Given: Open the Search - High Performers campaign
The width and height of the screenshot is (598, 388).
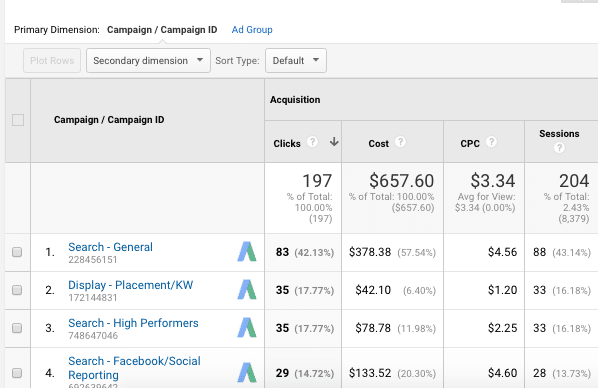Looking at the screenshot, I should [x=133, y=323].
